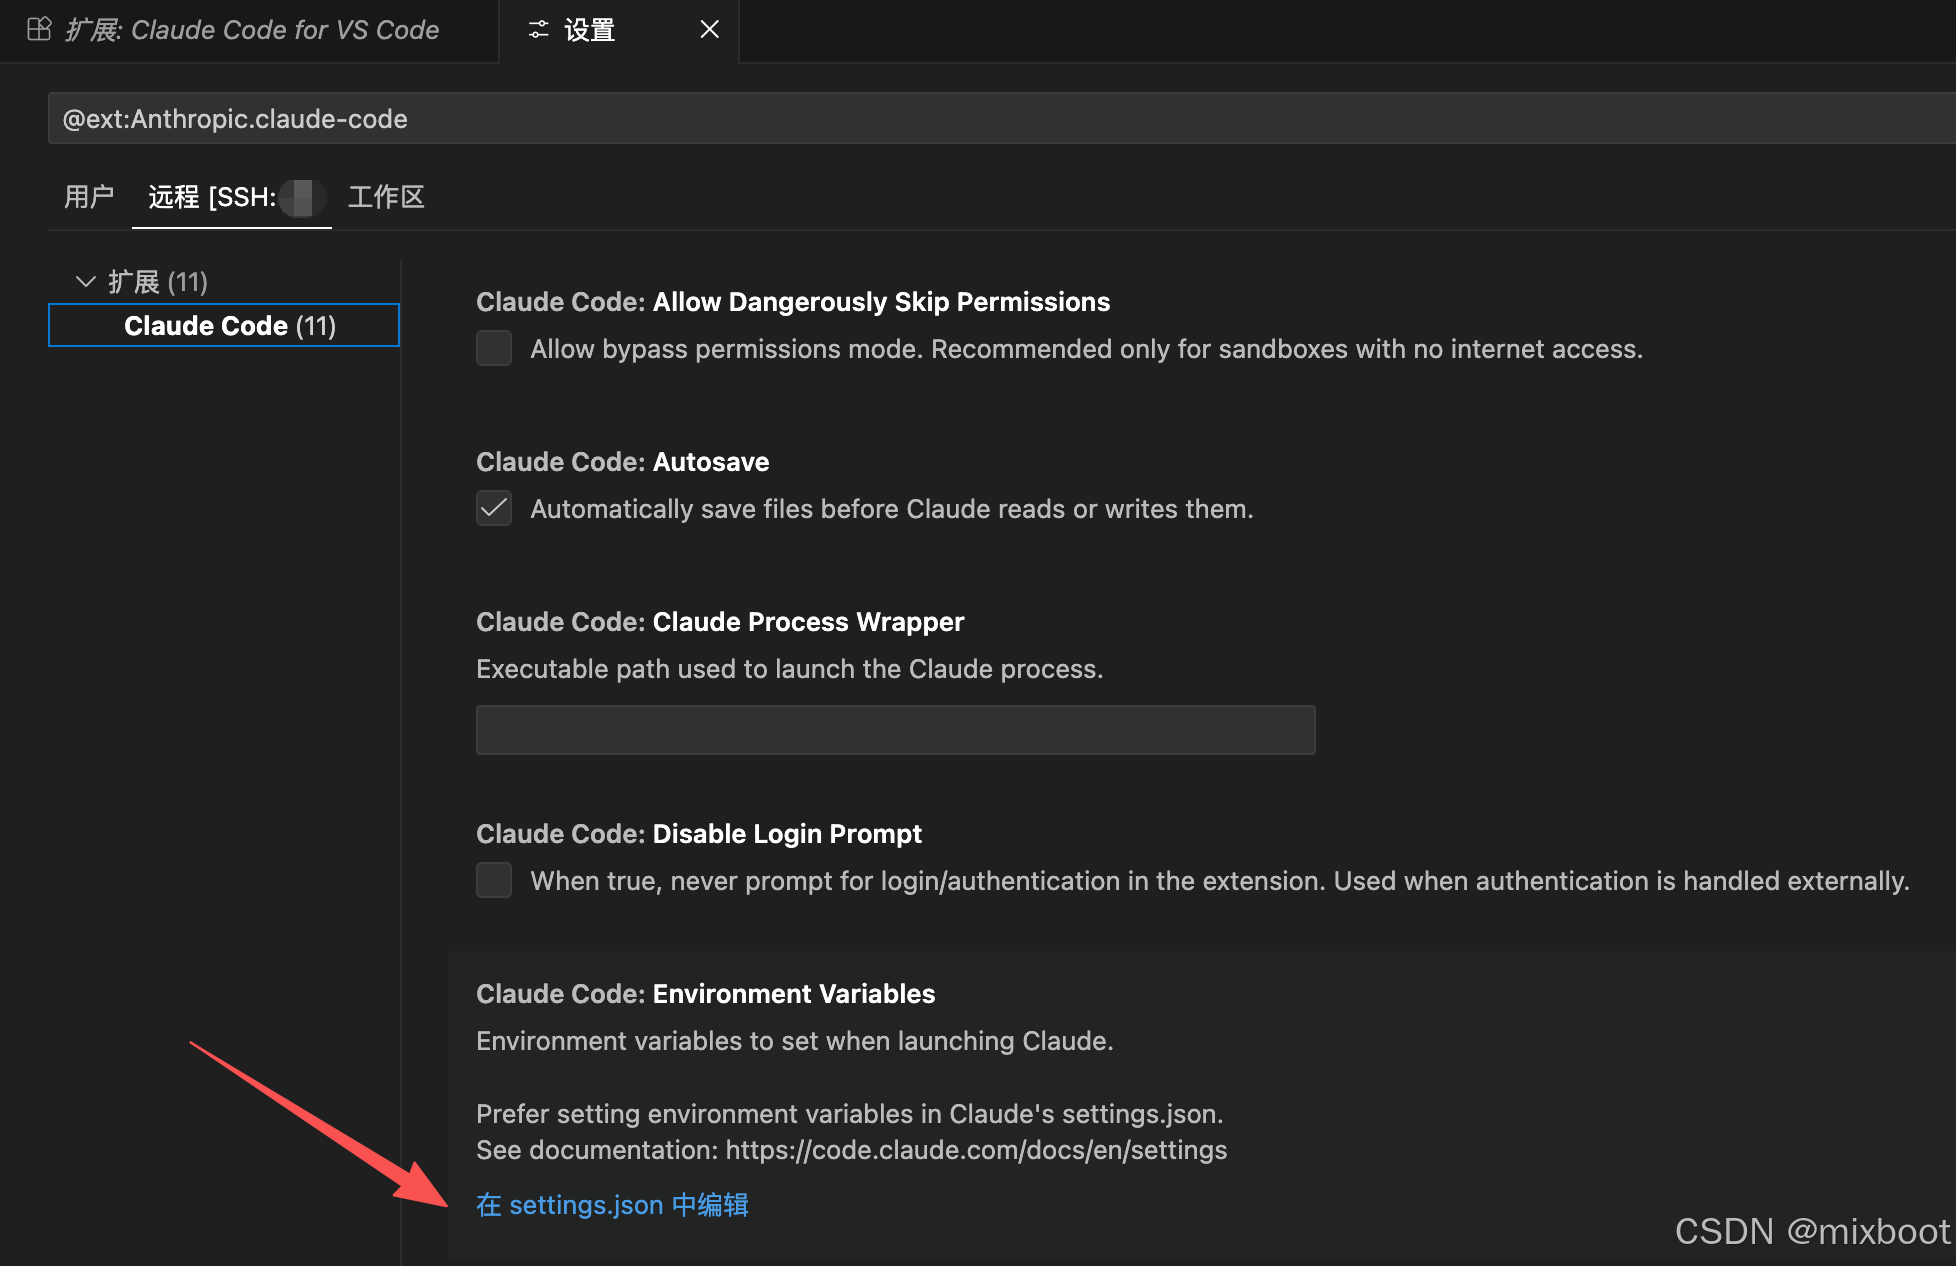Image resolution: width=1956 pixels, height=1266 pixels.
Task: Click the Claude Process Wrapper path input
Action: [895, 730]
